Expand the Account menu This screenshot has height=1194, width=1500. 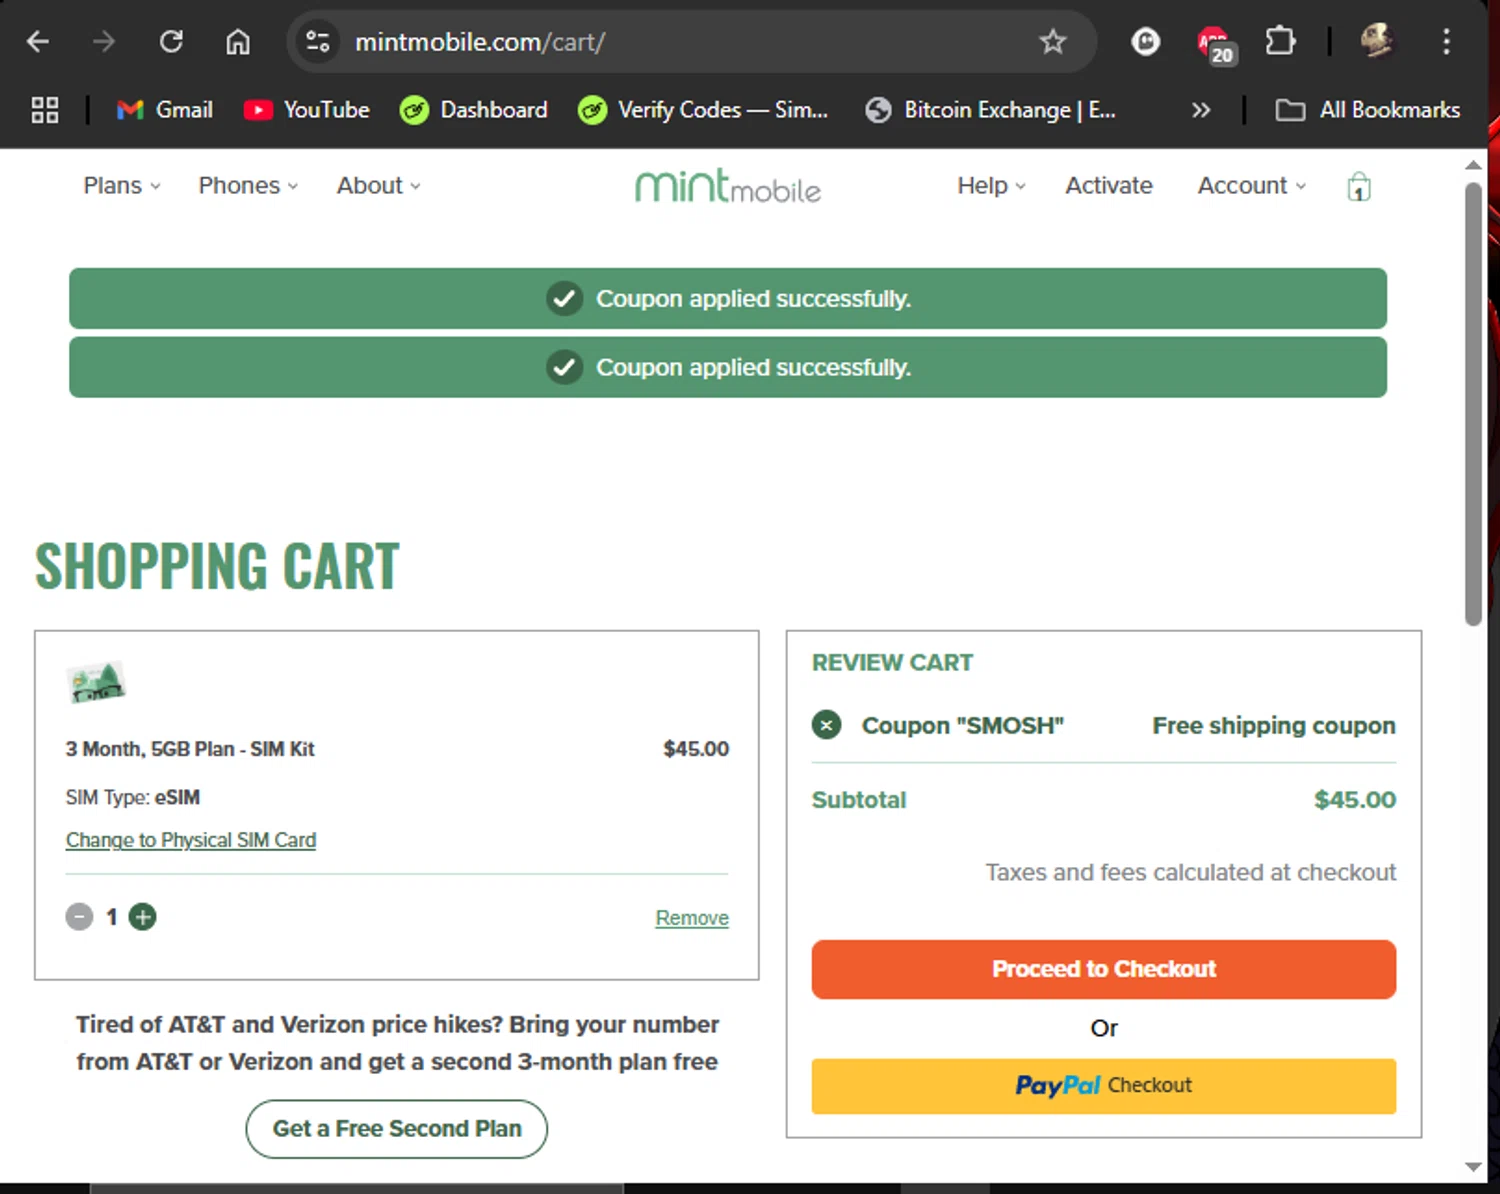[x=1252, y=186]
